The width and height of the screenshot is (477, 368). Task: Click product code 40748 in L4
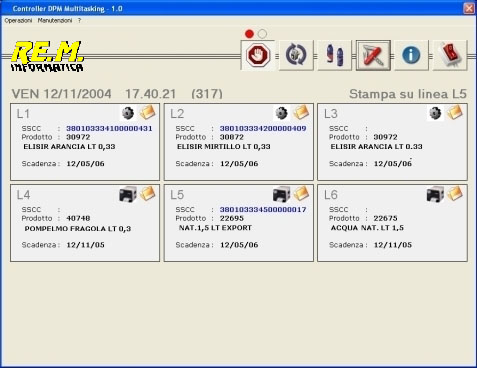coord(78,218)
